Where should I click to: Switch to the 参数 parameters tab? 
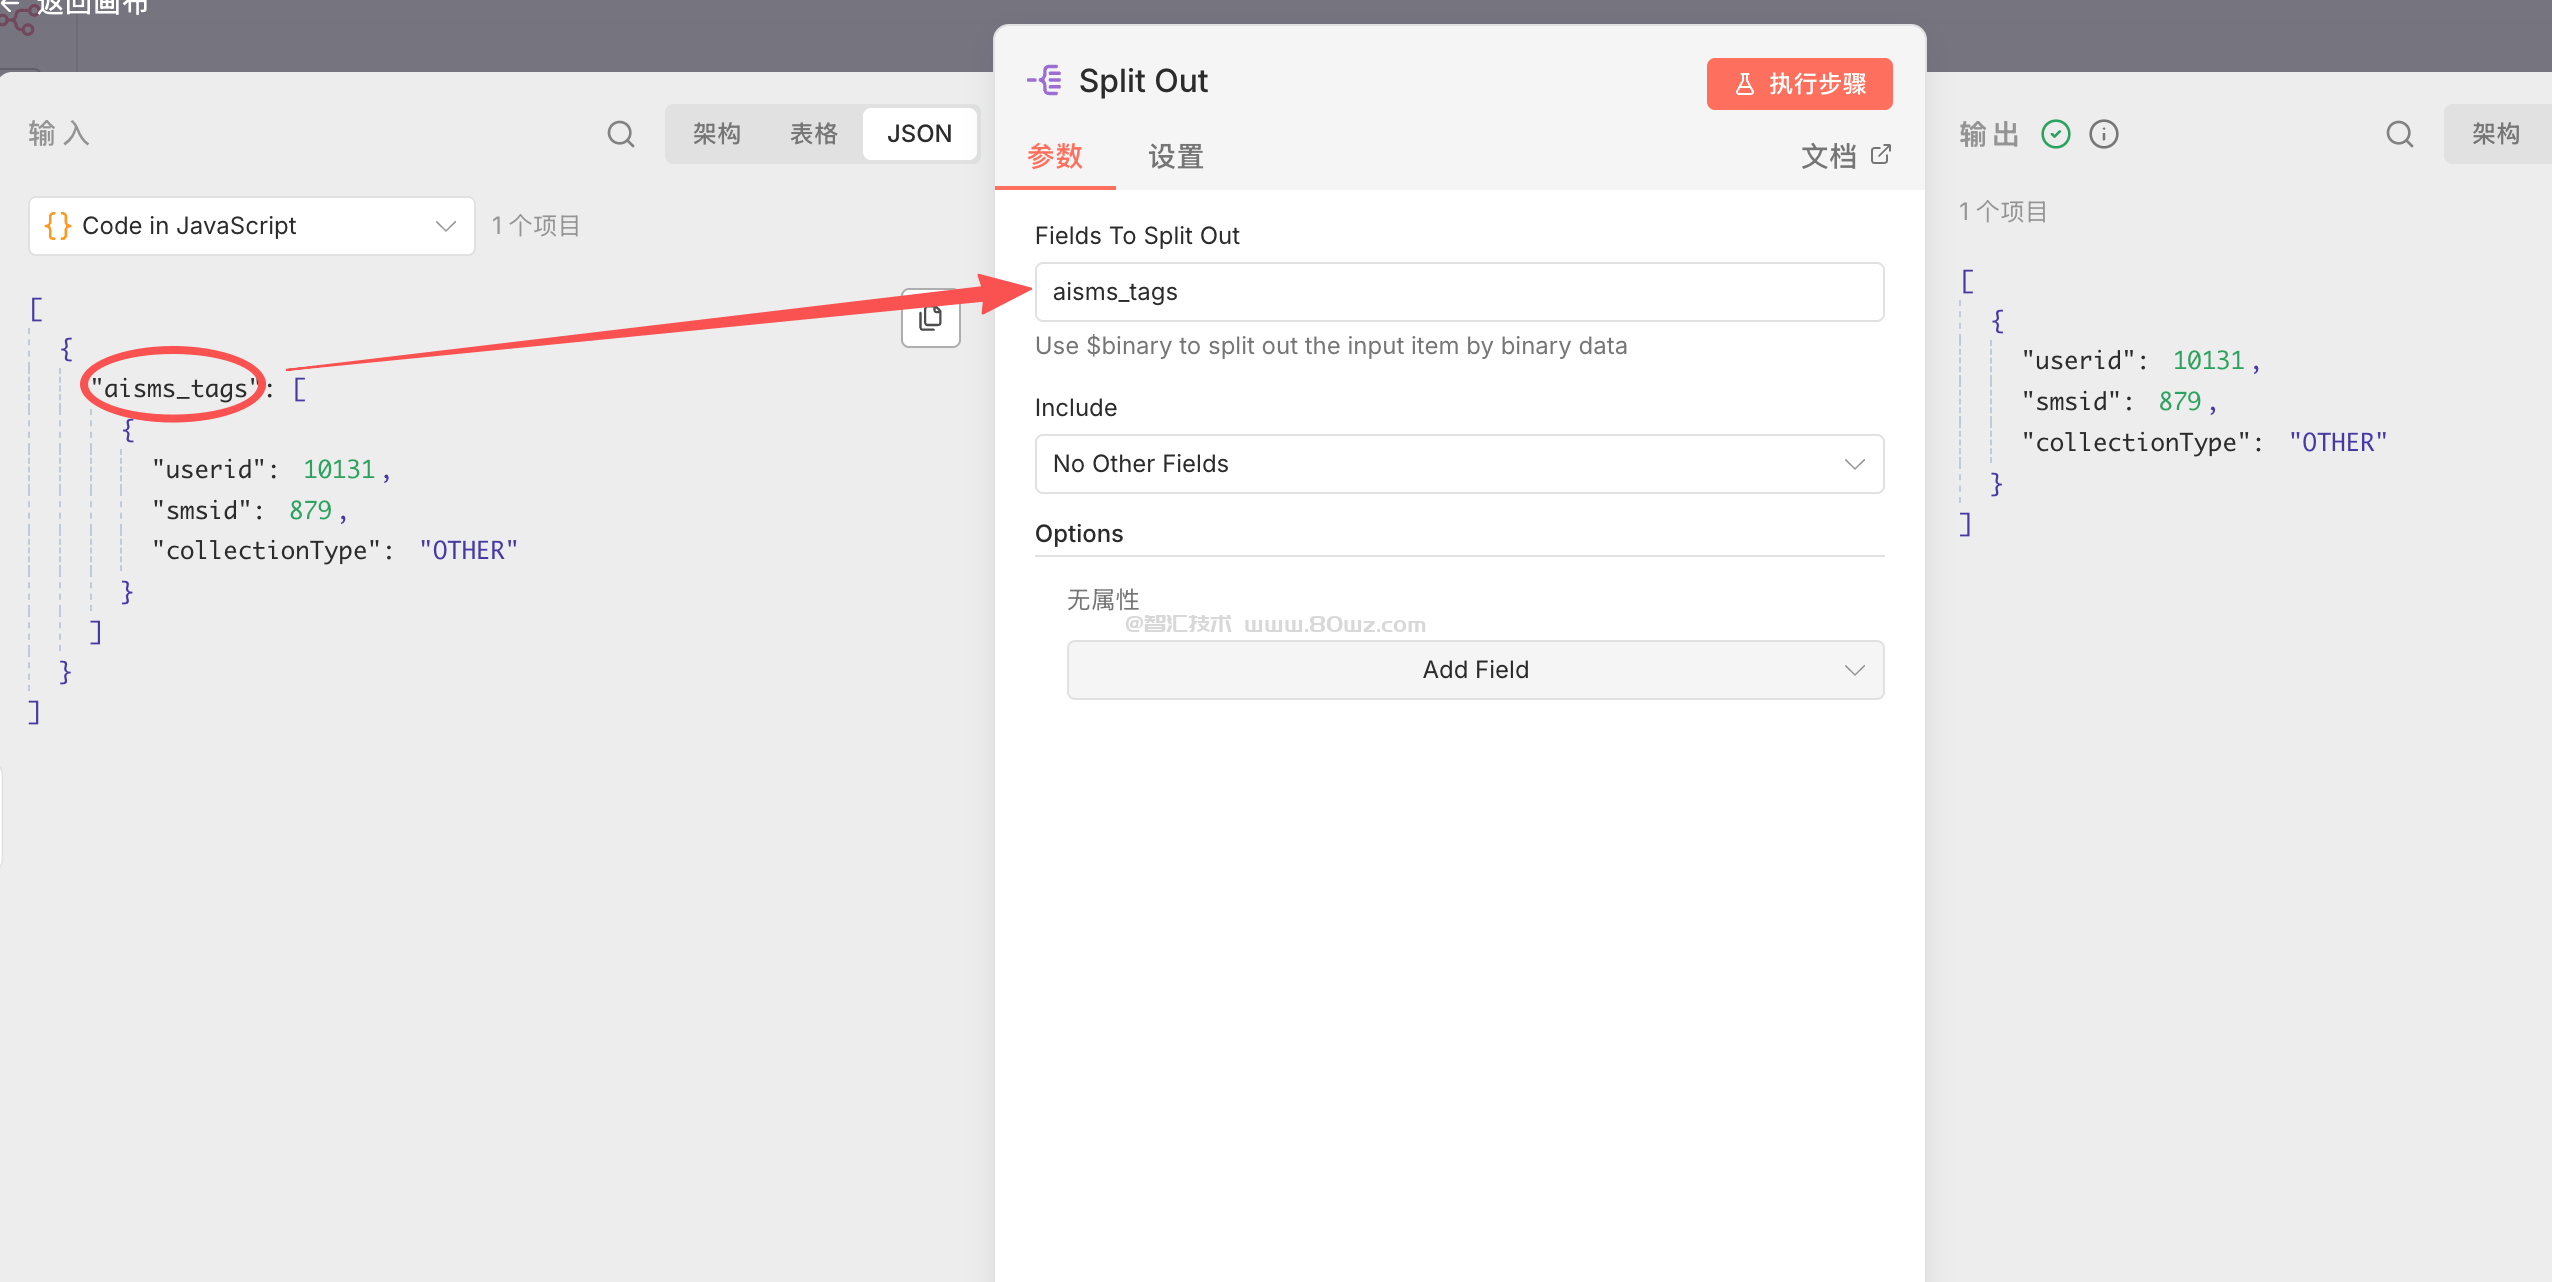point(1054,156)
